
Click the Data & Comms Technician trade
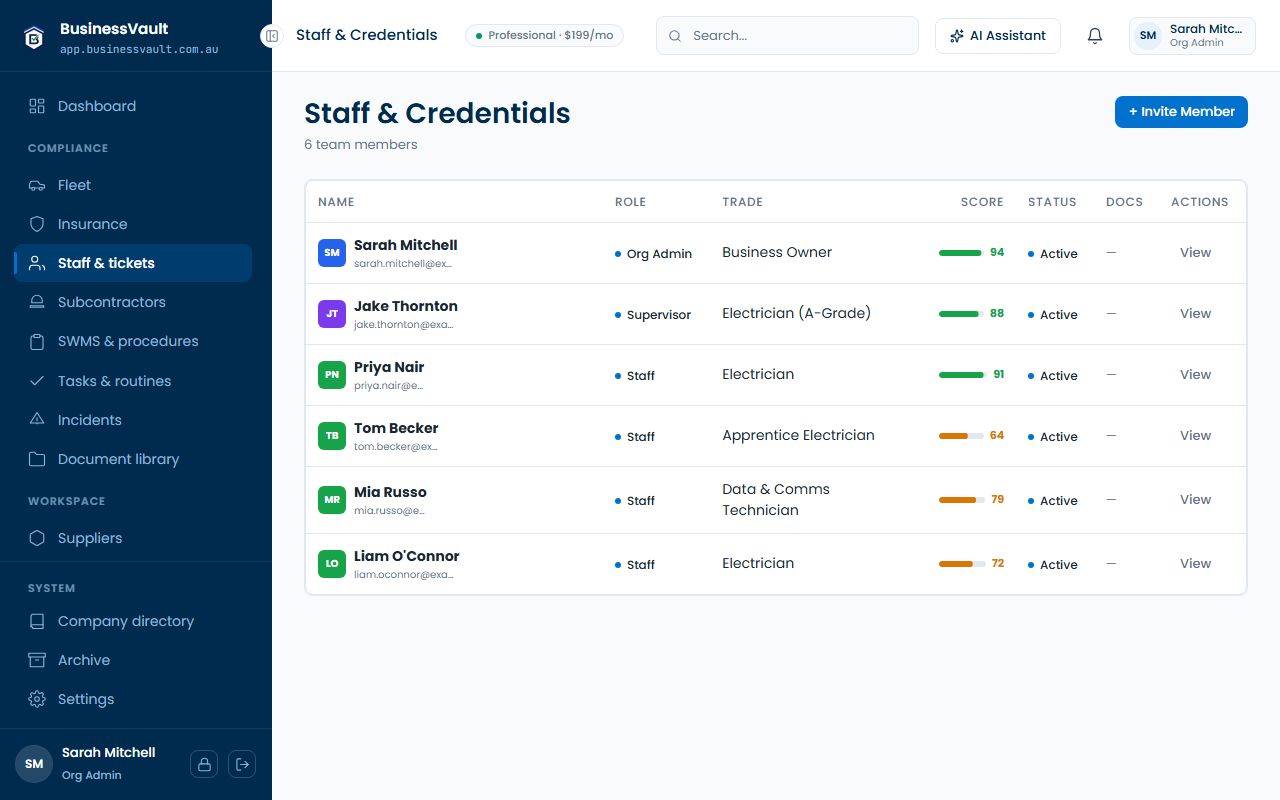[776, 500]
